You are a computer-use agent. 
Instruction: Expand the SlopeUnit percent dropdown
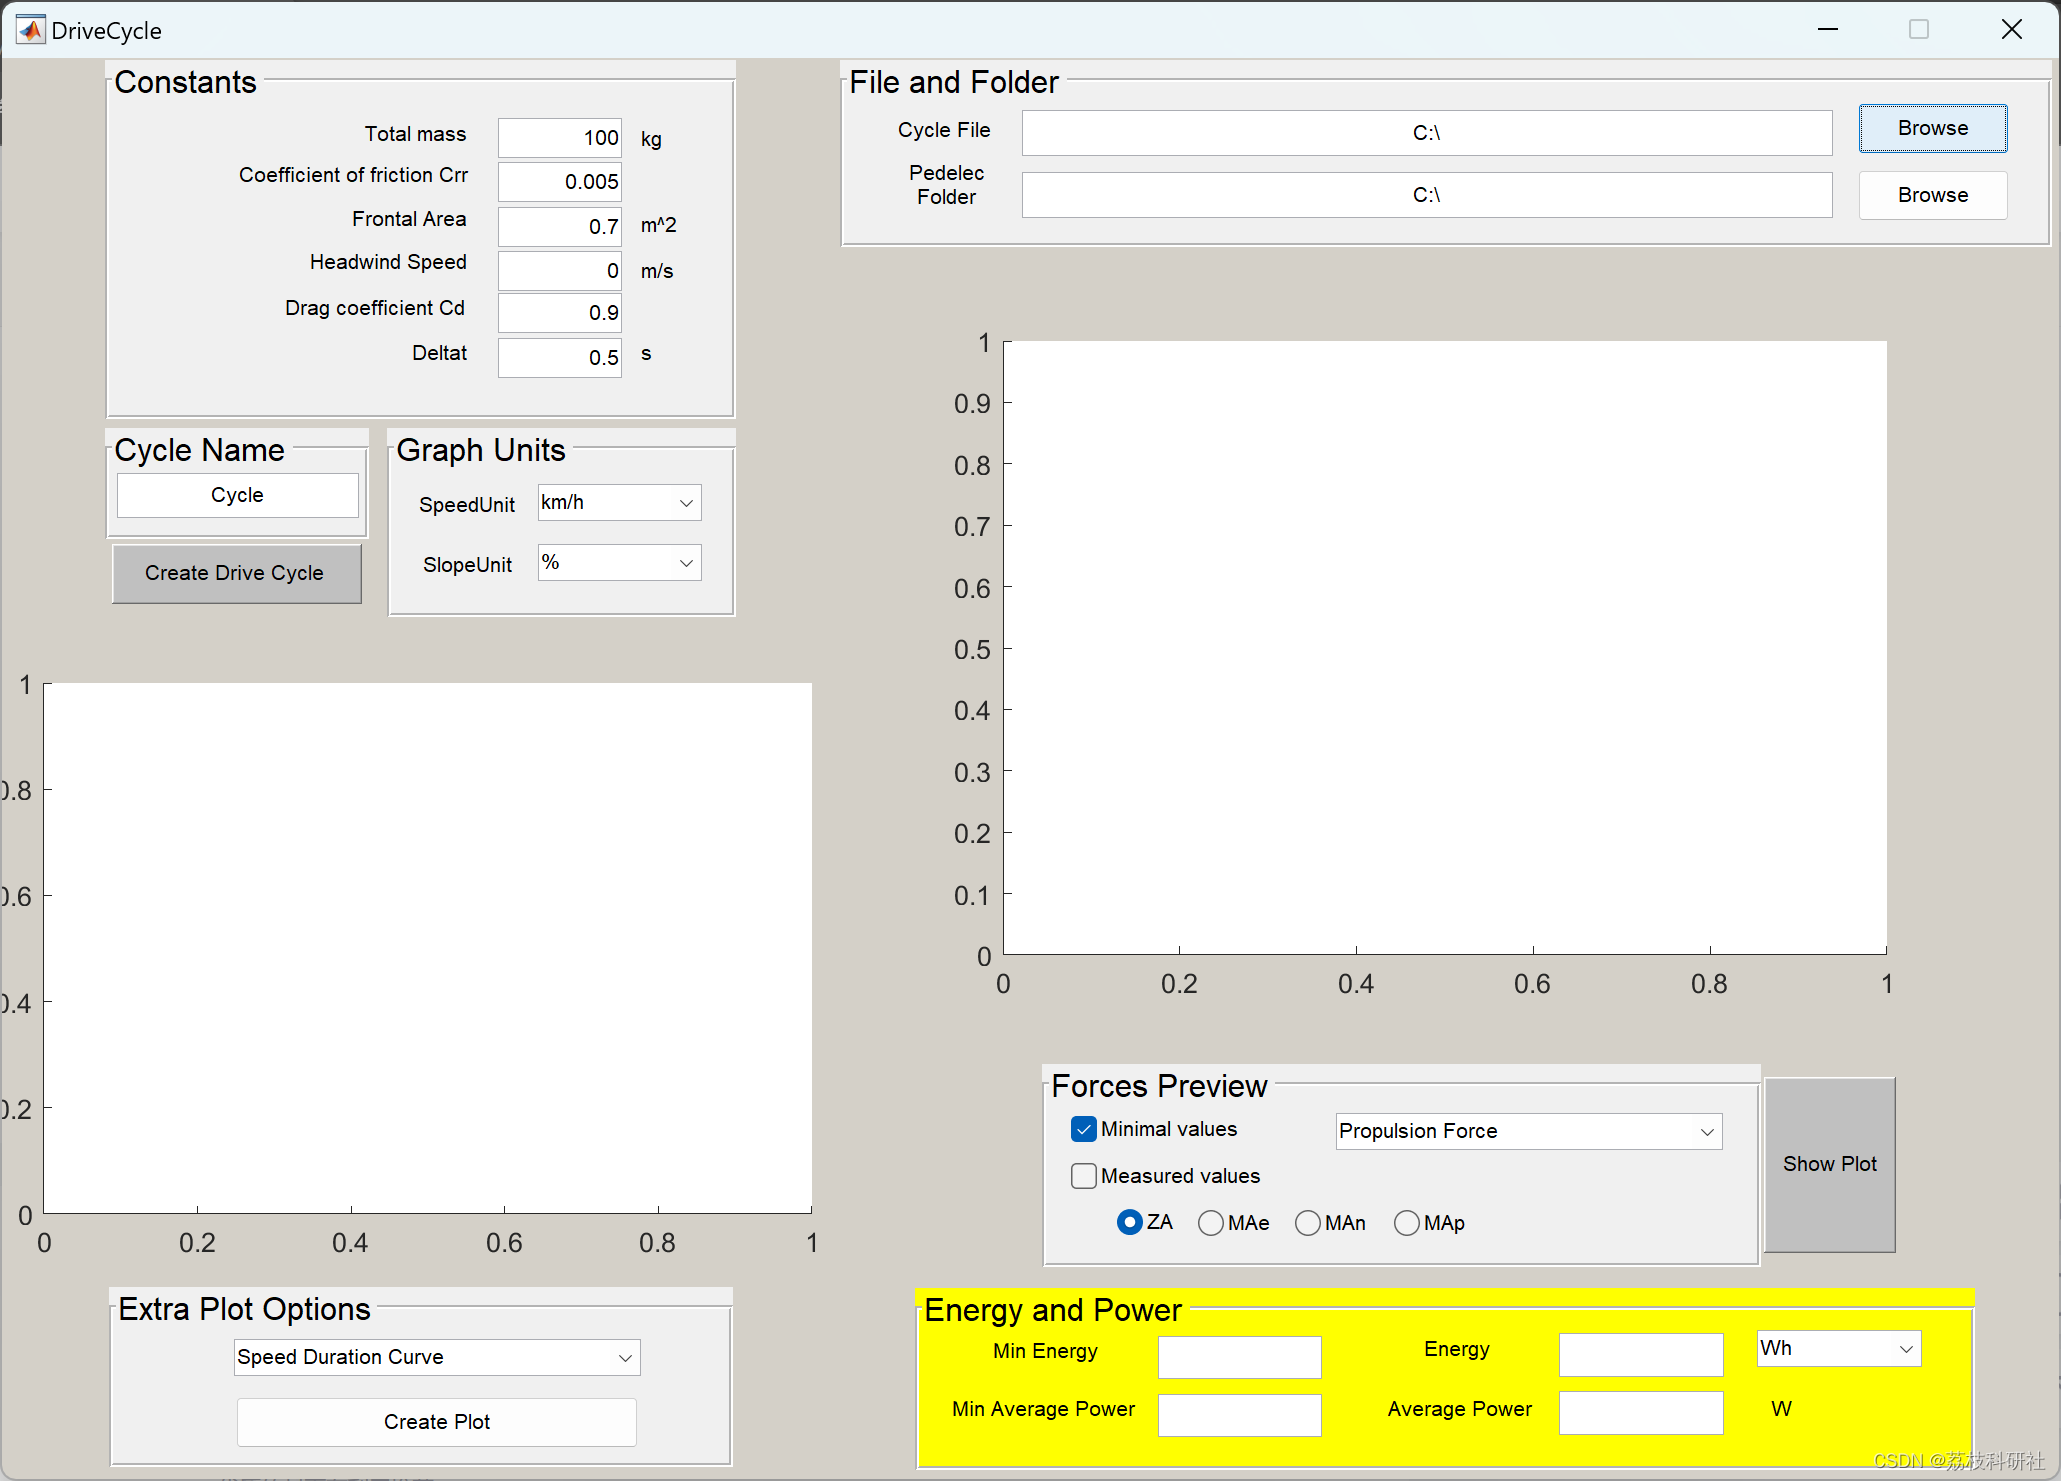[x=619, y=563]
